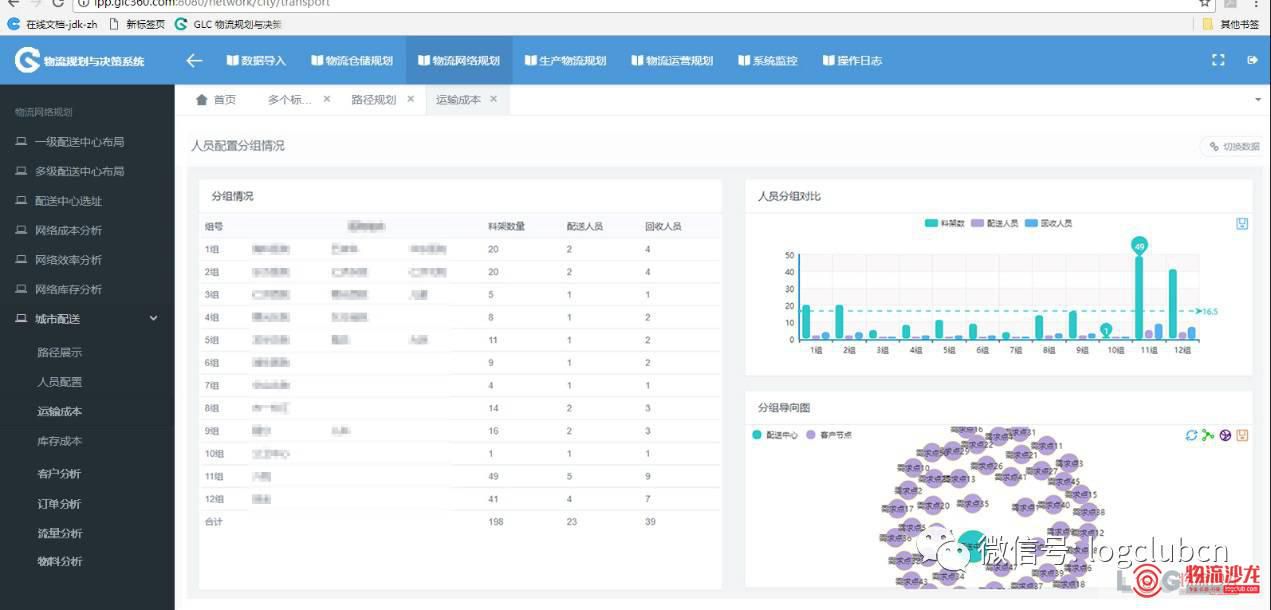The image size is (1271, 610).
Task: Click the 12组 row label
Action: (212, 498)
